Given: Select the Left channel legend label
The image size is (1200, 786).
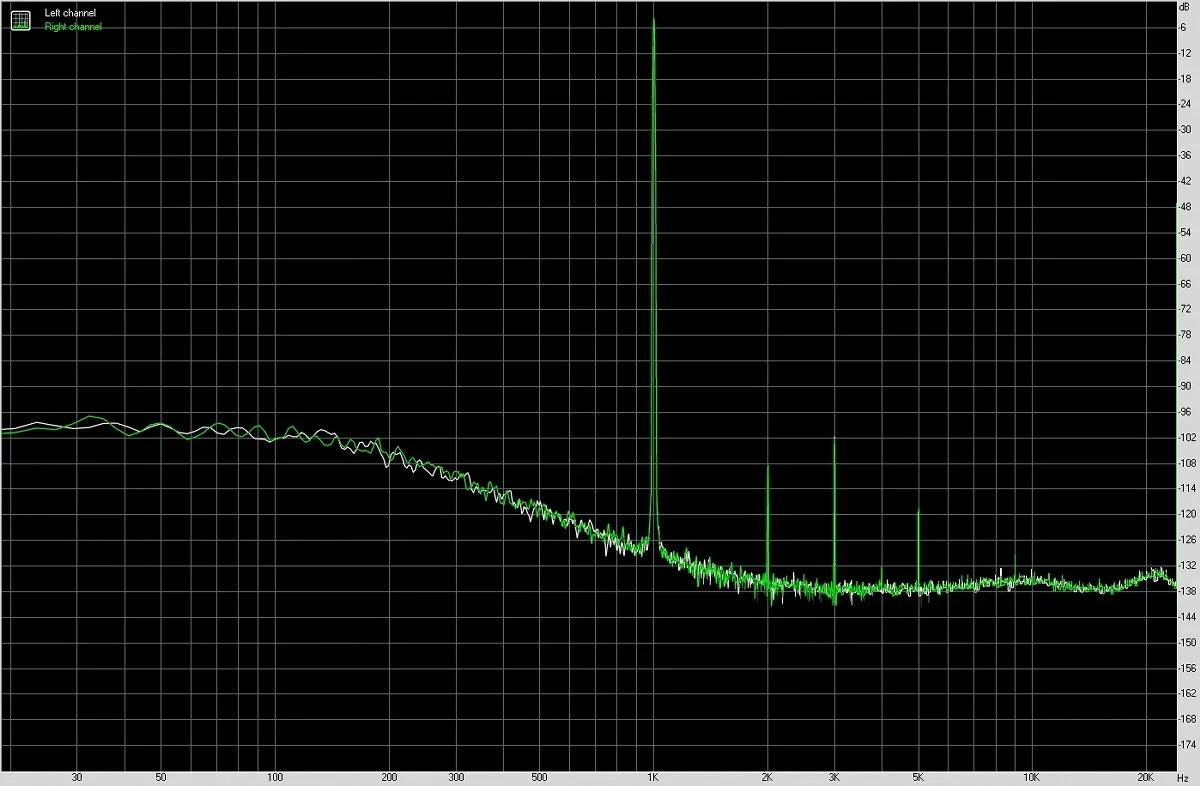Looking at the screenshot, I should coord(70,13).
